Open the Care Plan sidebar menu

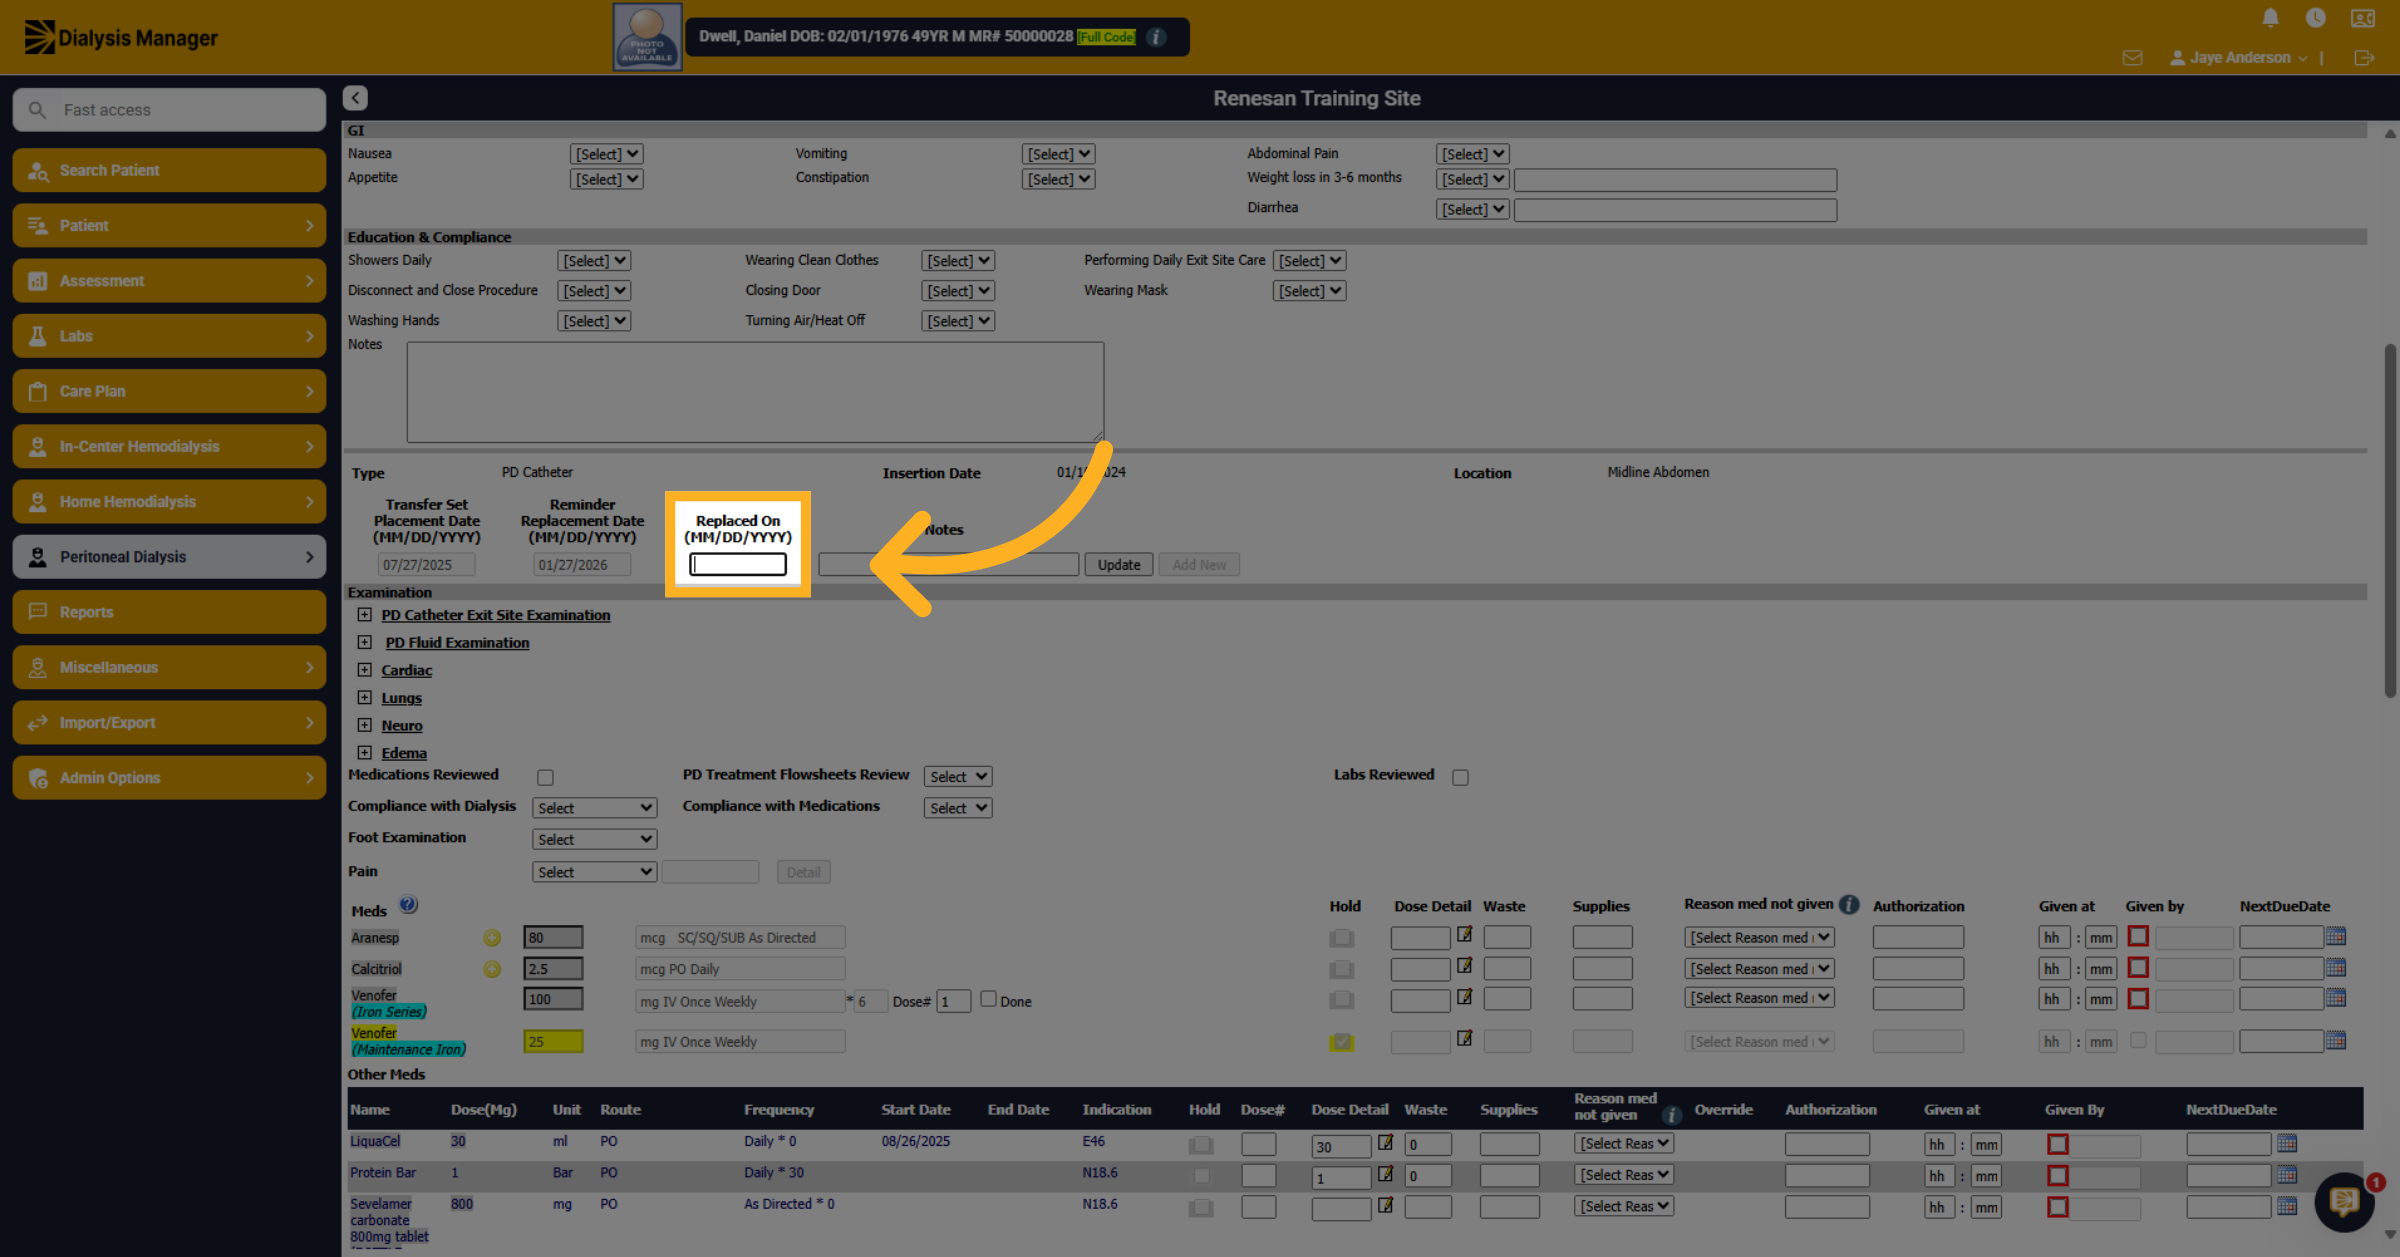pos(169,391)
